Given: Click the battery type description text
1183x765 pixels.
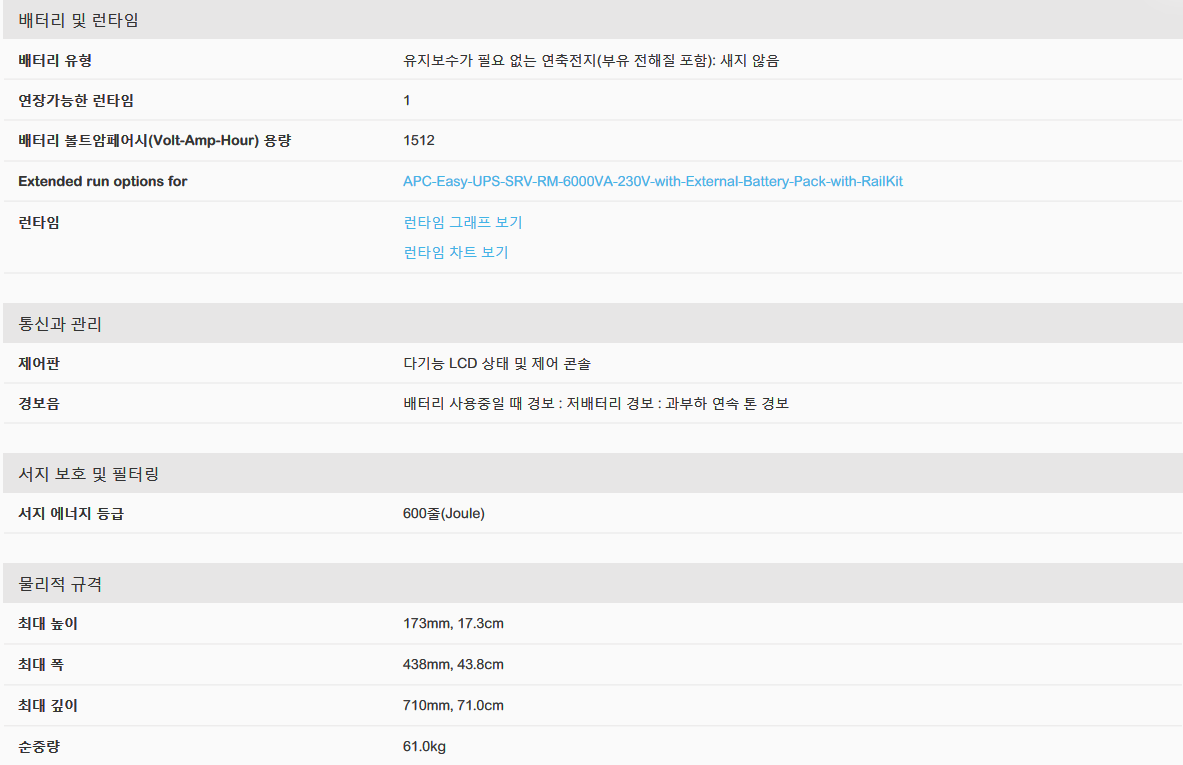Looking at the screenshot, I should pyautogui.click(x=590, y=60).
